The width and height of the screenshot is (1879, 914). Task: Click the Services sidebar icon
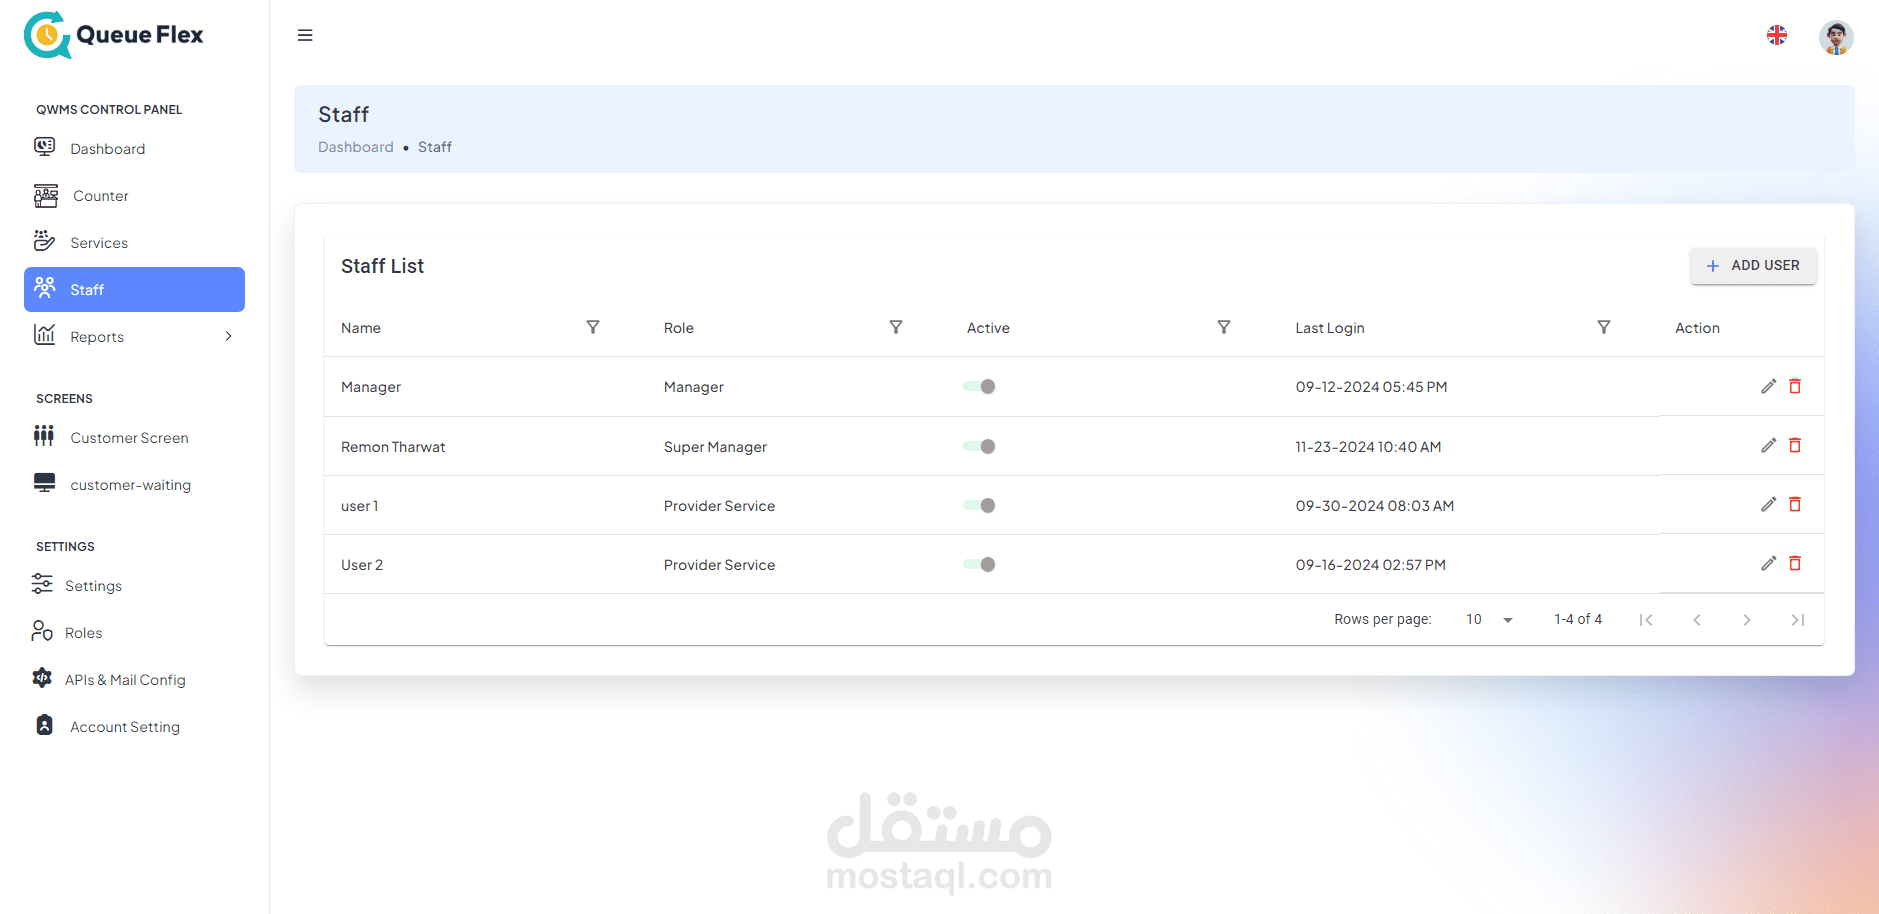click(x=45, y=241)
